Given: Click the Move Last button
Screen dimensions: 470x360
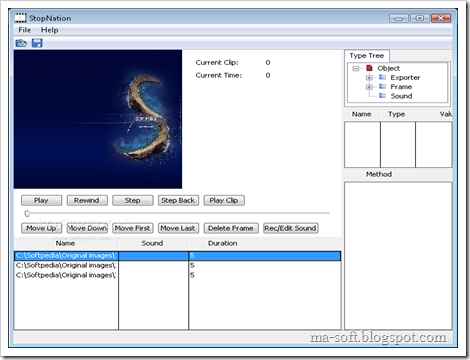Looking at the screenshot, I should [178, 228].
